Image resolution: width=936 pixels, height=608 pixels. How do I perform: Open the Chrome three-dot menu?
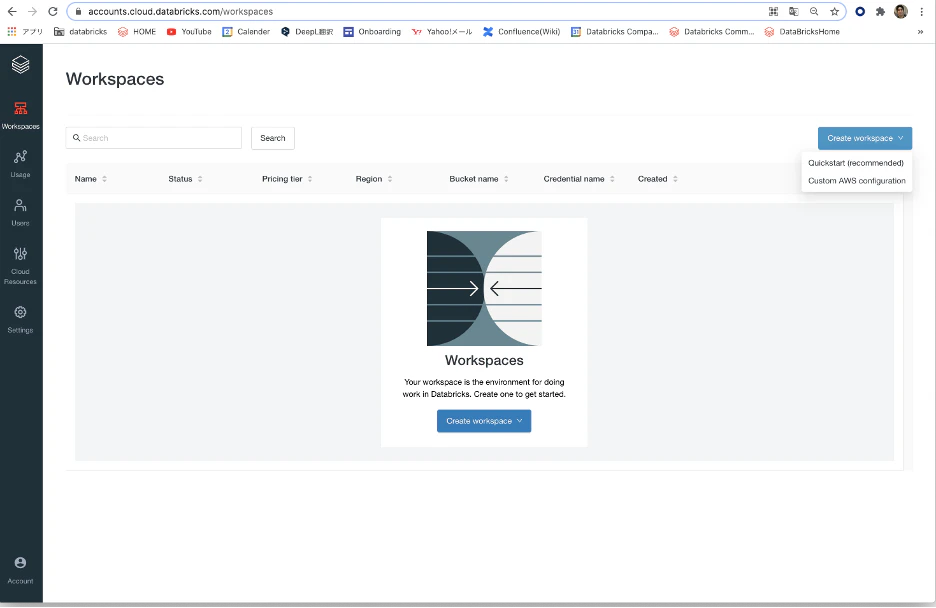click(x=922, y=11)
